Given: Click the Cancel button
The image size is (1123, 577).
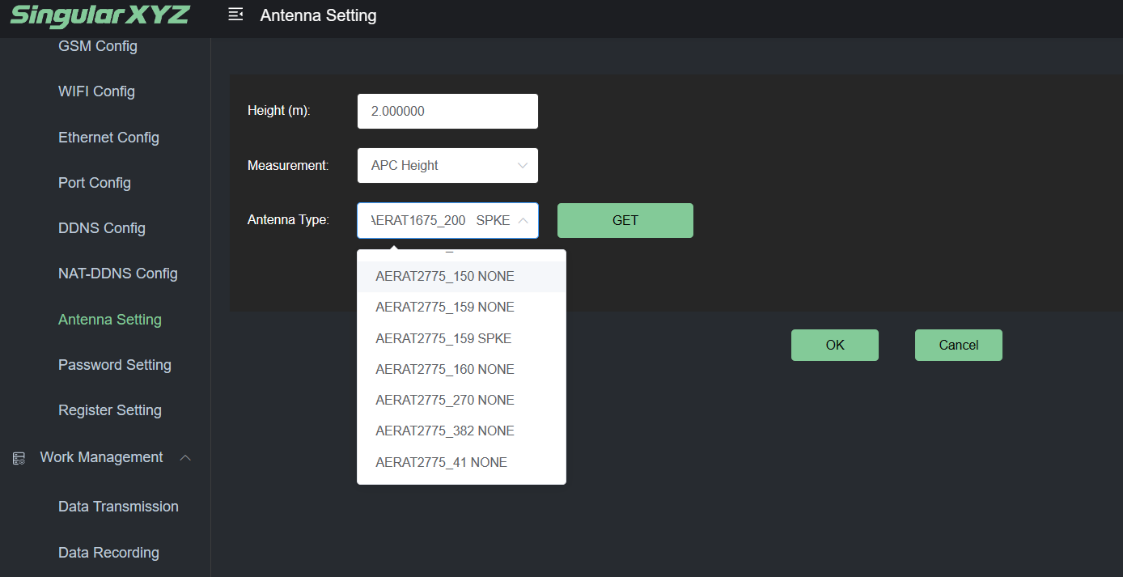Looking at the screenshot, I should [x=957, y=345].
